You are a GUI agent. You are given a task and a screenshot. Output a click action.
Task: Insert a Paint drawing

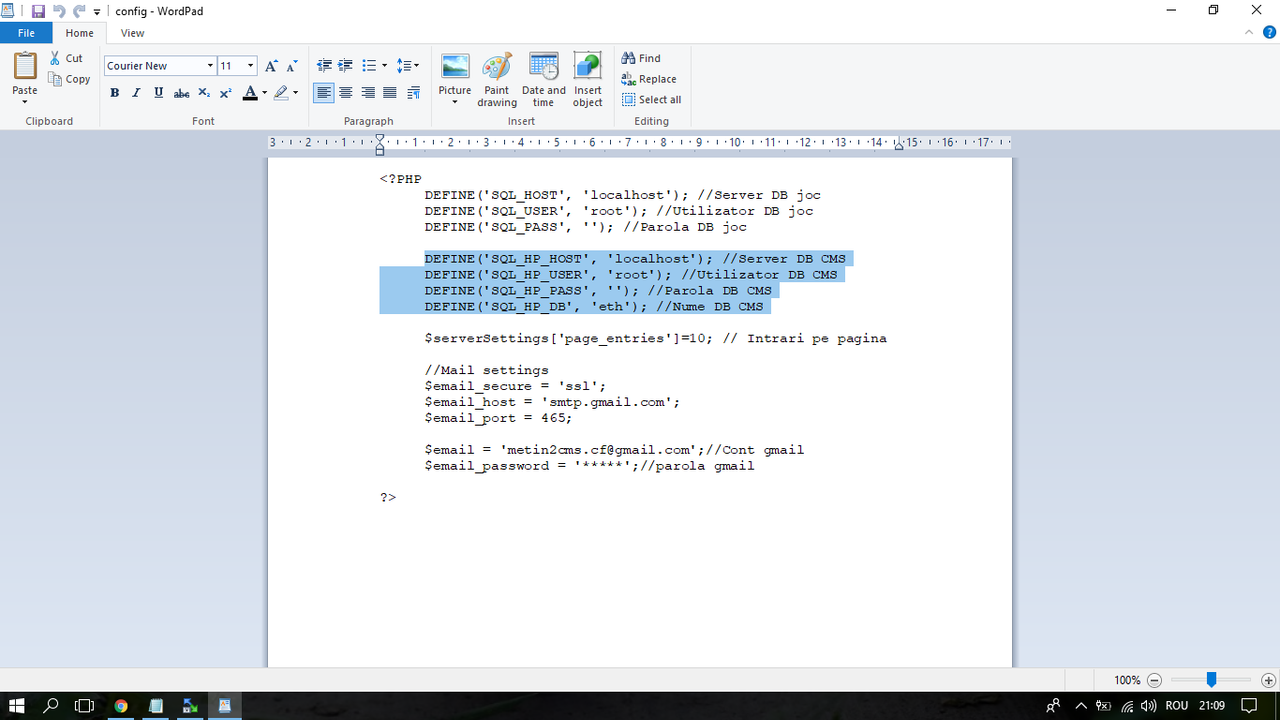(x=497, y=80)
